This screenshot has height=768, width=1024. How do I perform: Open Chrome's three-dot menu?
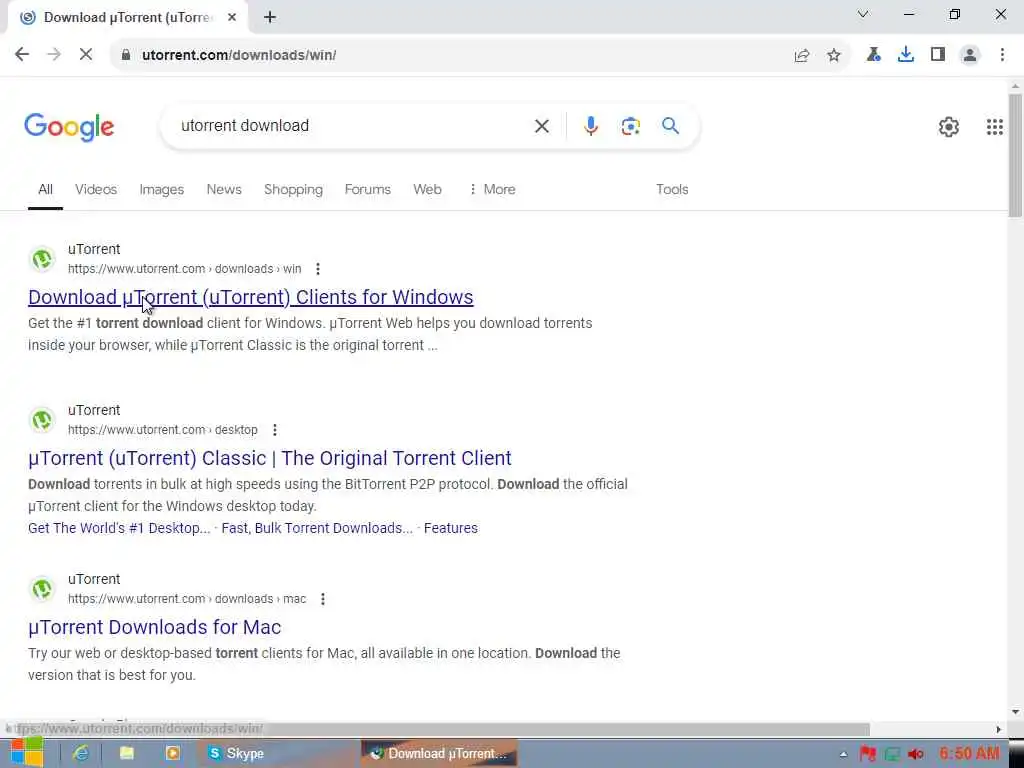tap(1002, 54)
